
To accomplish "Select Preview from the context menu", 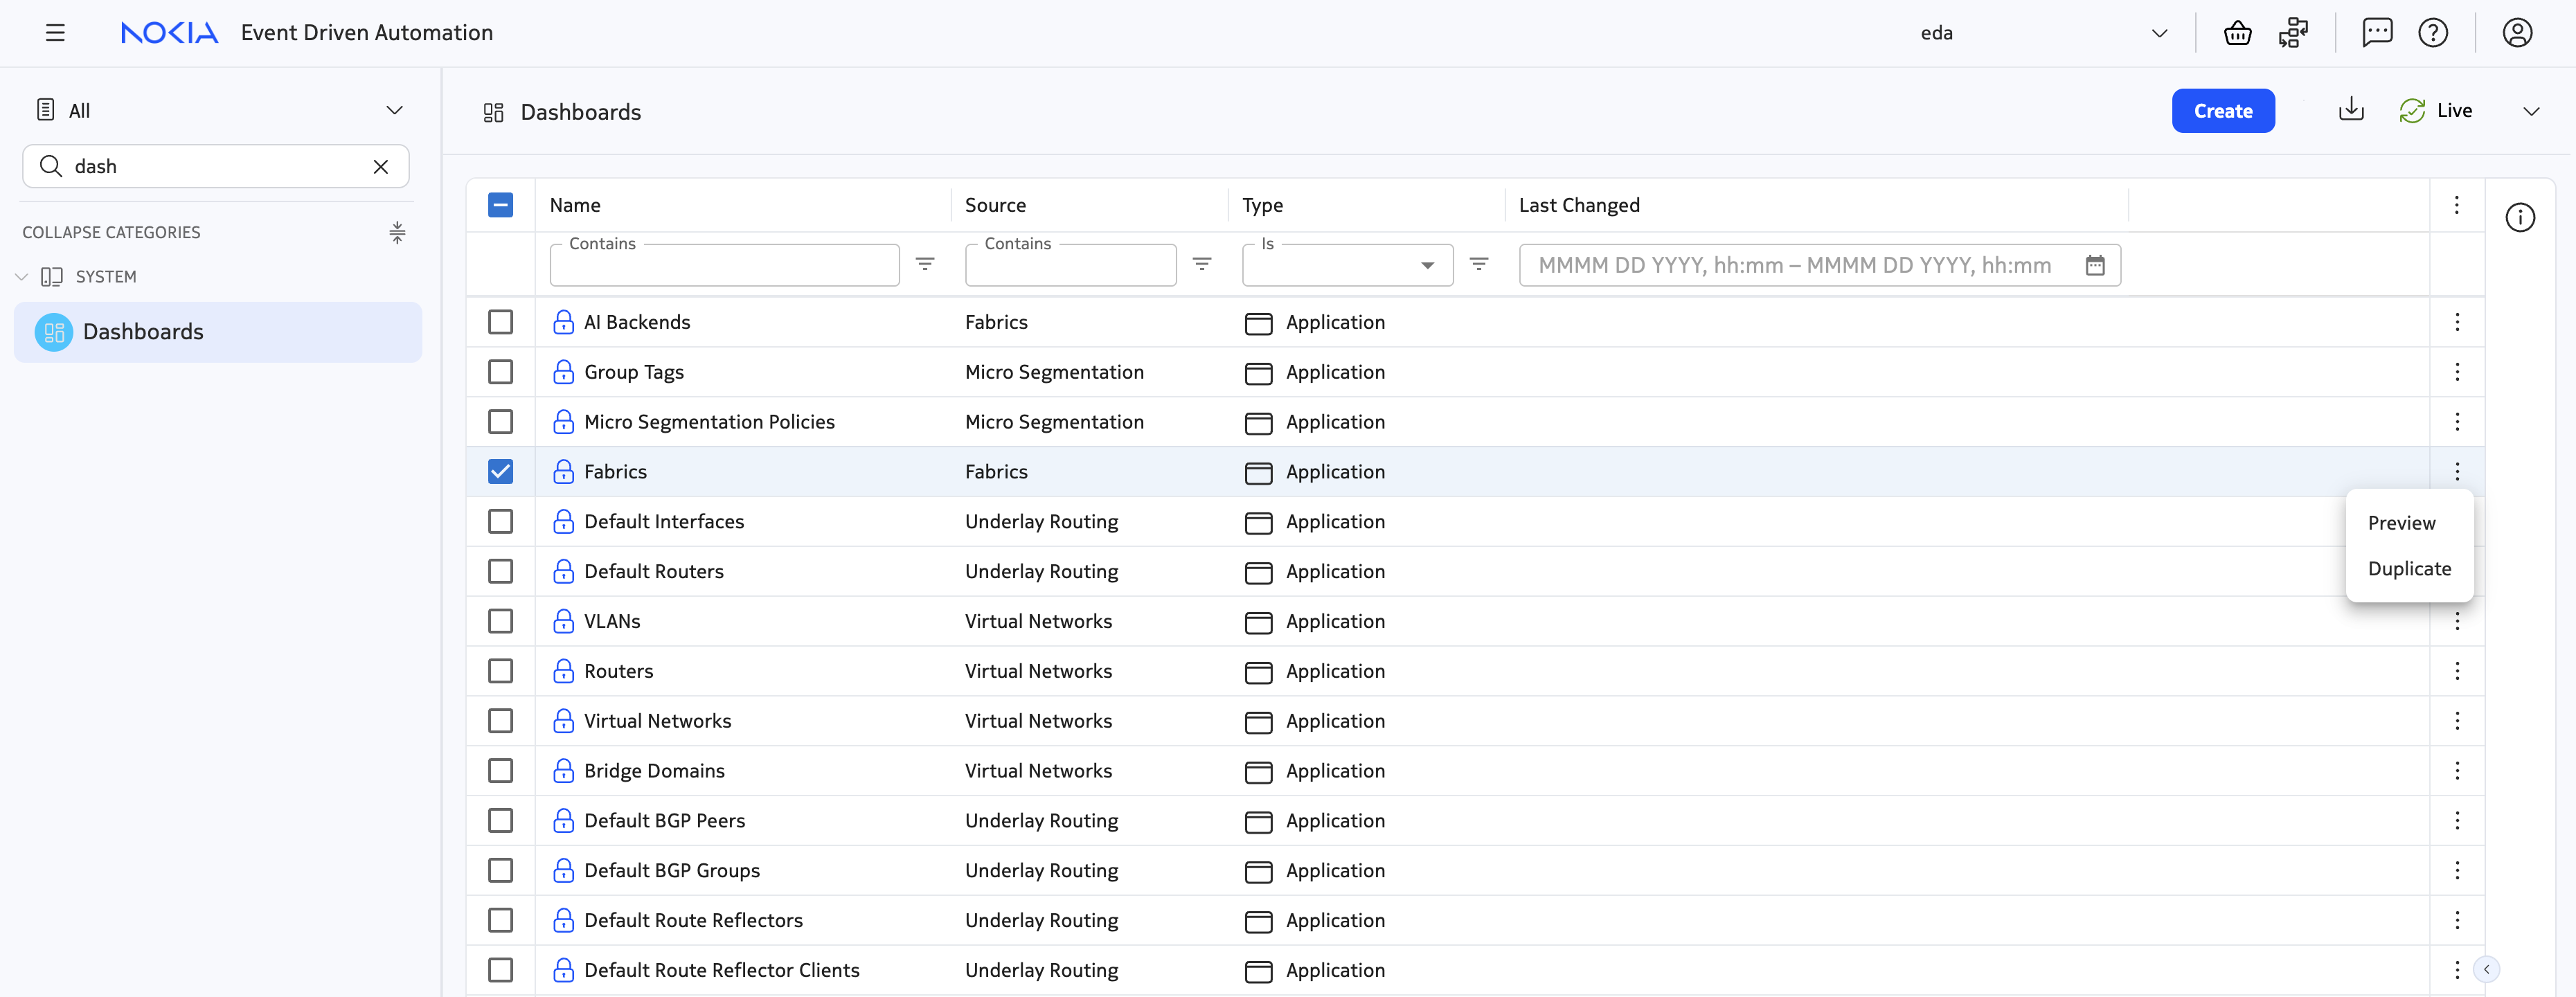I will [2401, 523].
